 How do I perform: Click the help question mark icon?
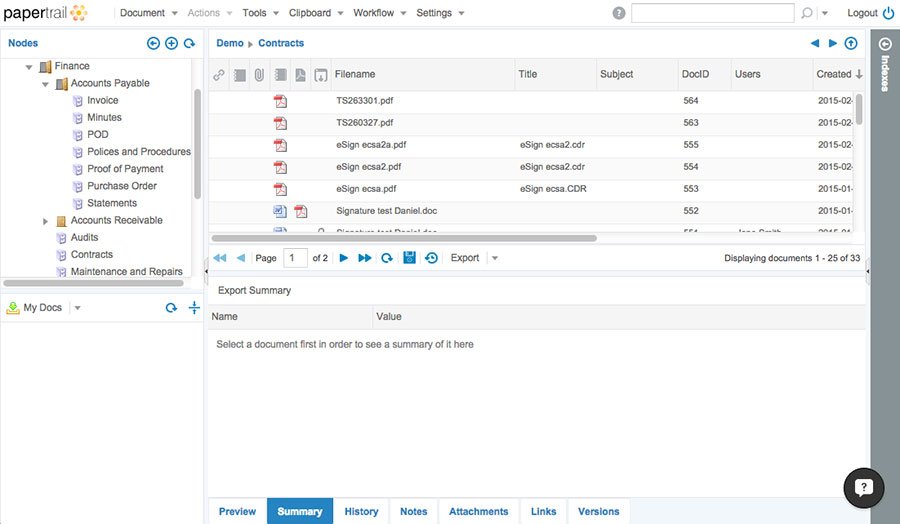[619, 13]
